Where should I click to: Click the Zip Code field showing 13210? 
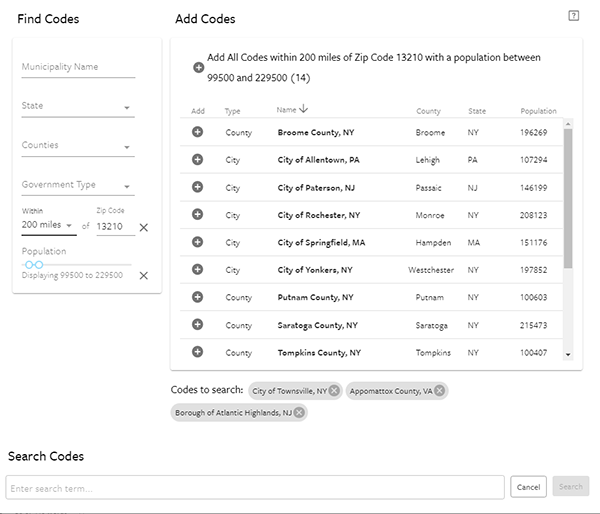click(x=116, y=227)
